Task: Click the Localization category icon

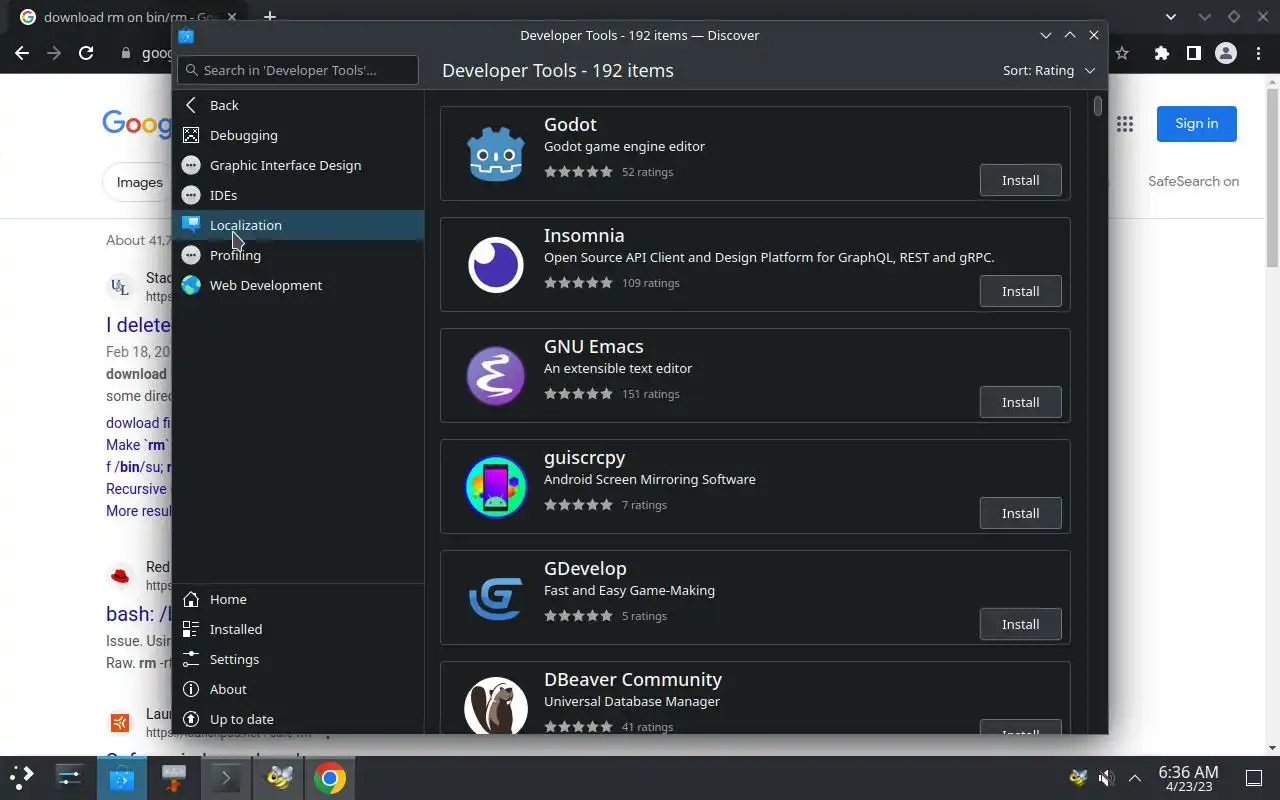Action: tap(191, 225)
